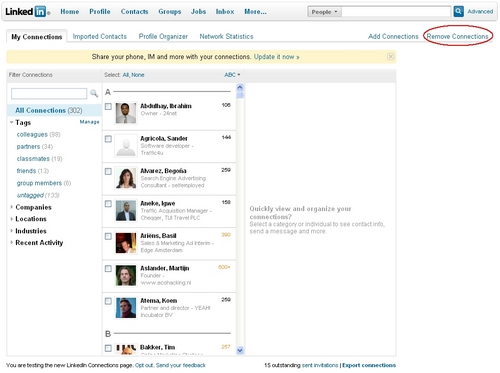Expand the Locations filter
500x373 pixels.
(x=12, y=219)
